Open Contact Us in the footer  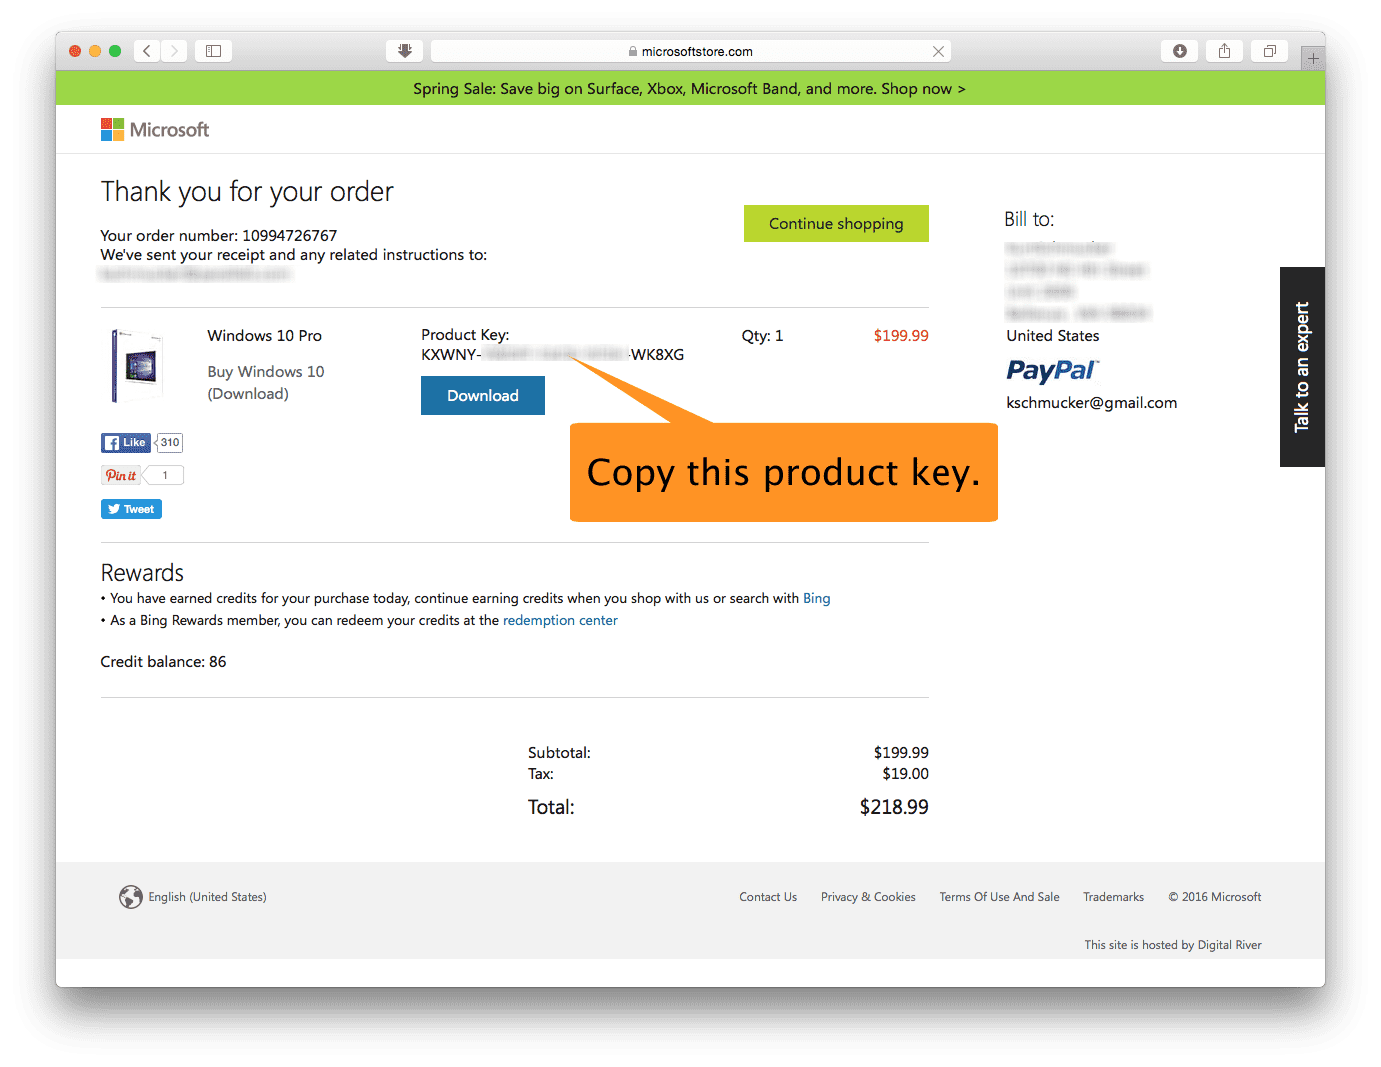click(768, 897)
